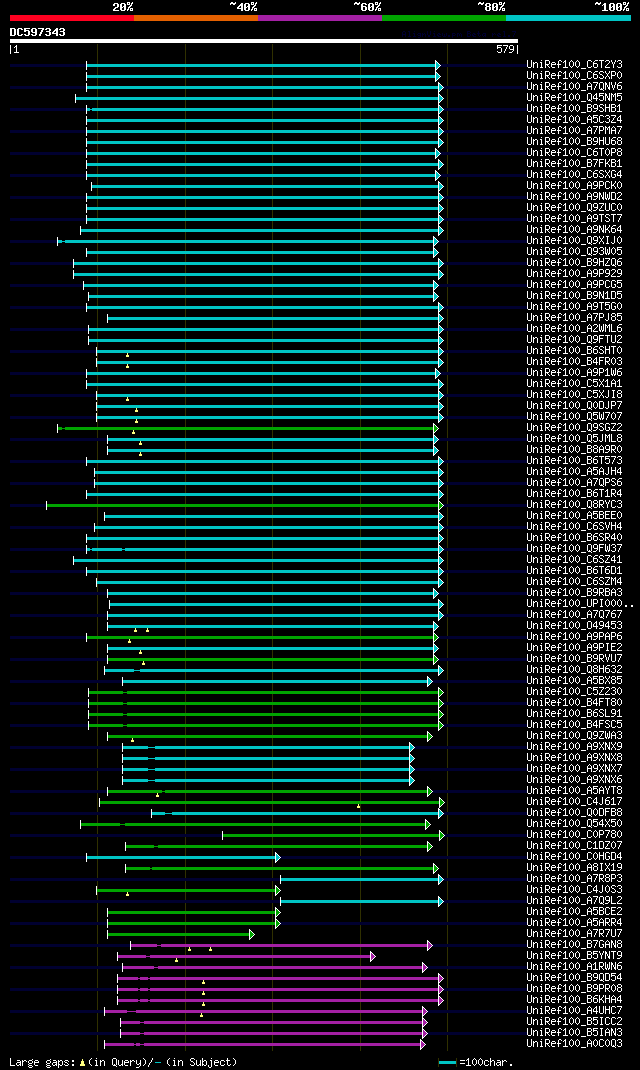This screenshot has width=640, height=1070.
Task: Click the red 20% identity legend segment
Action: click(72, 17)
